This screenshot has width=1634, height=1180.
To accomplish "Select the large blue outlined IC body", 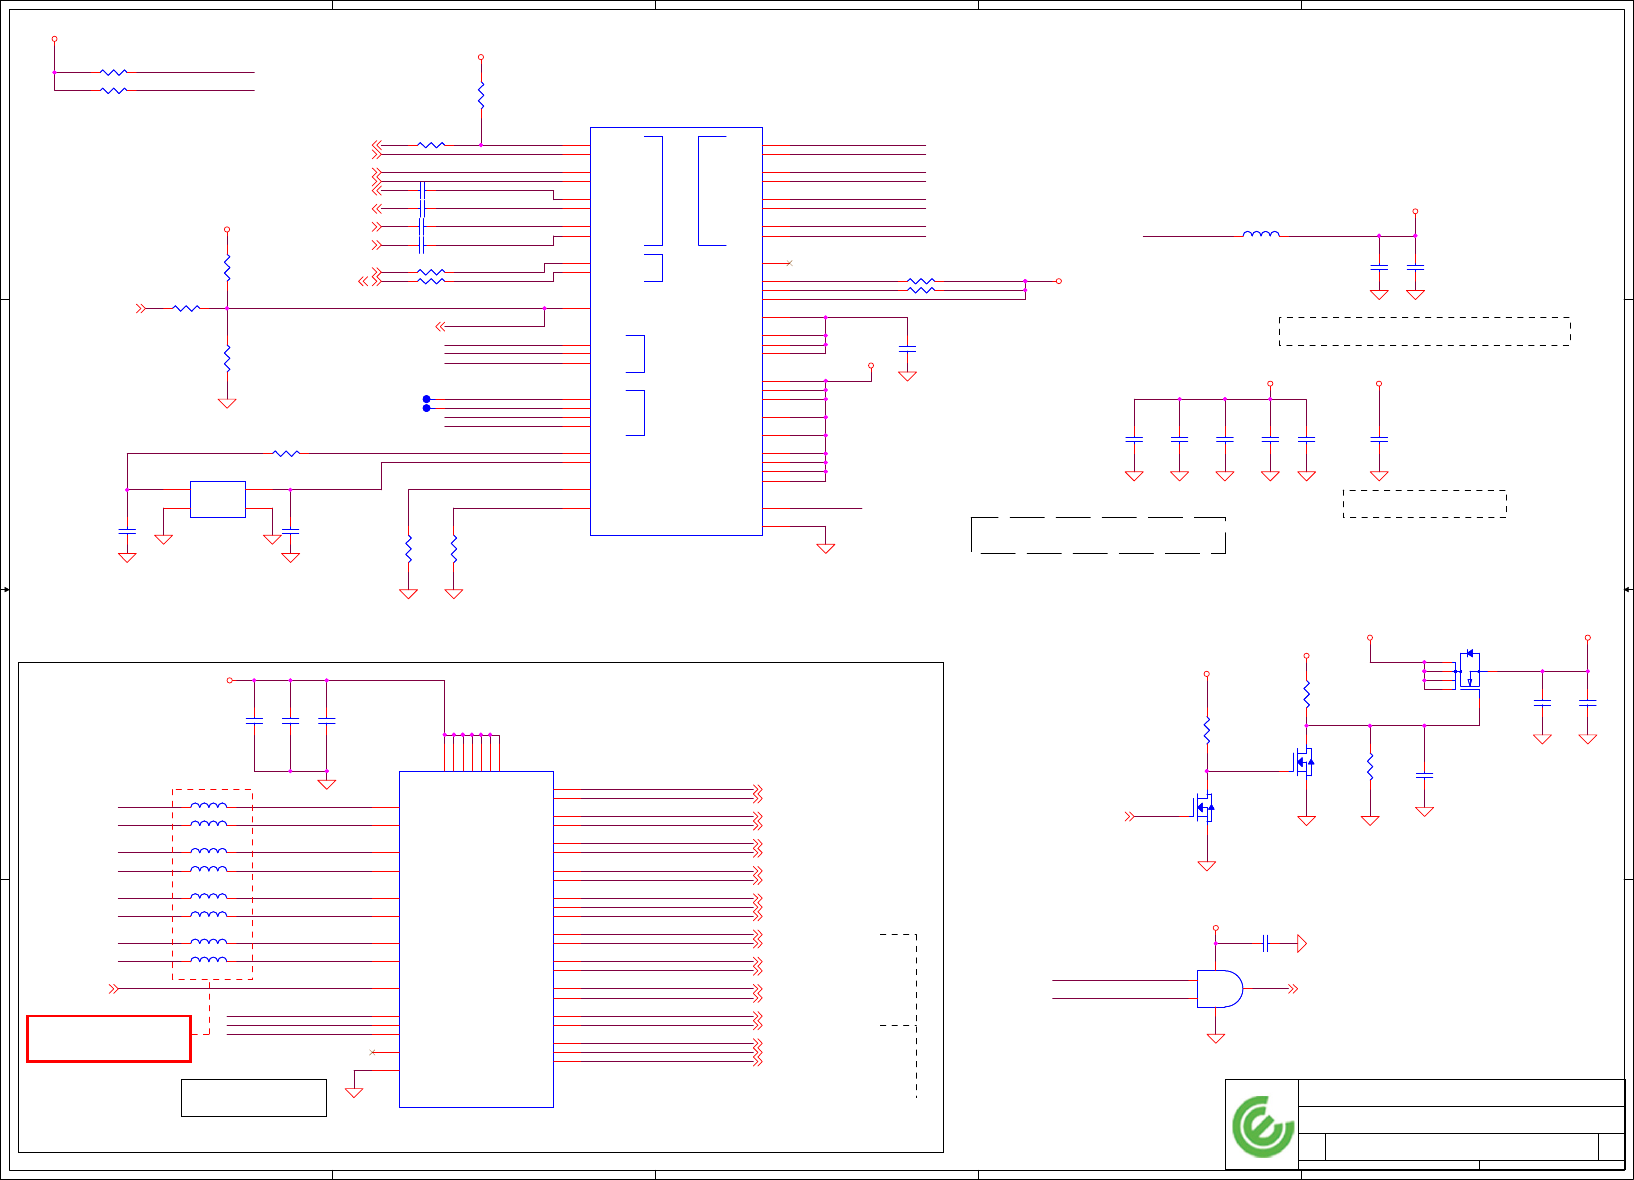I will pos(676,331).
